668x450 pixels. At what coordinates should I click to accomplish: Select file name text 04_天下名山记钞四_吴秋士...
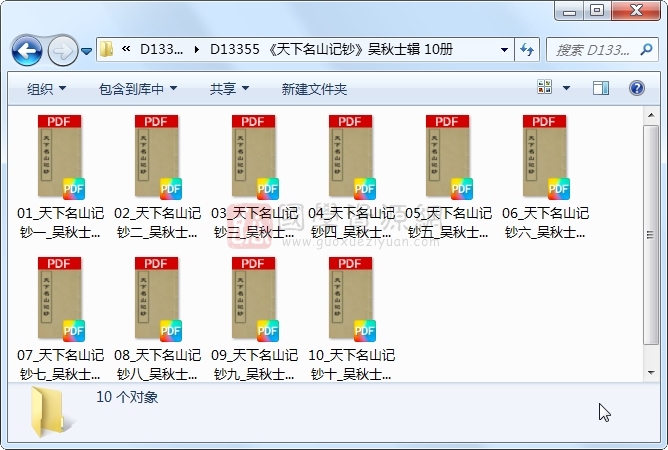point(352,222)
